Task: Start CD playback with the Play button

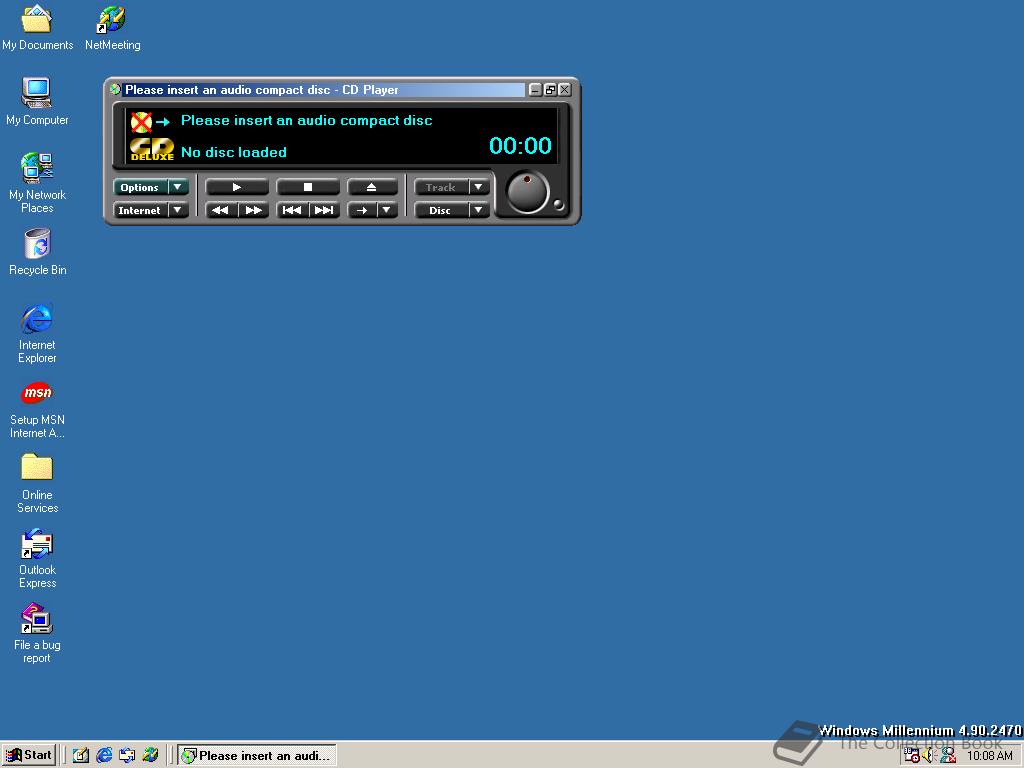Action: 237,187
